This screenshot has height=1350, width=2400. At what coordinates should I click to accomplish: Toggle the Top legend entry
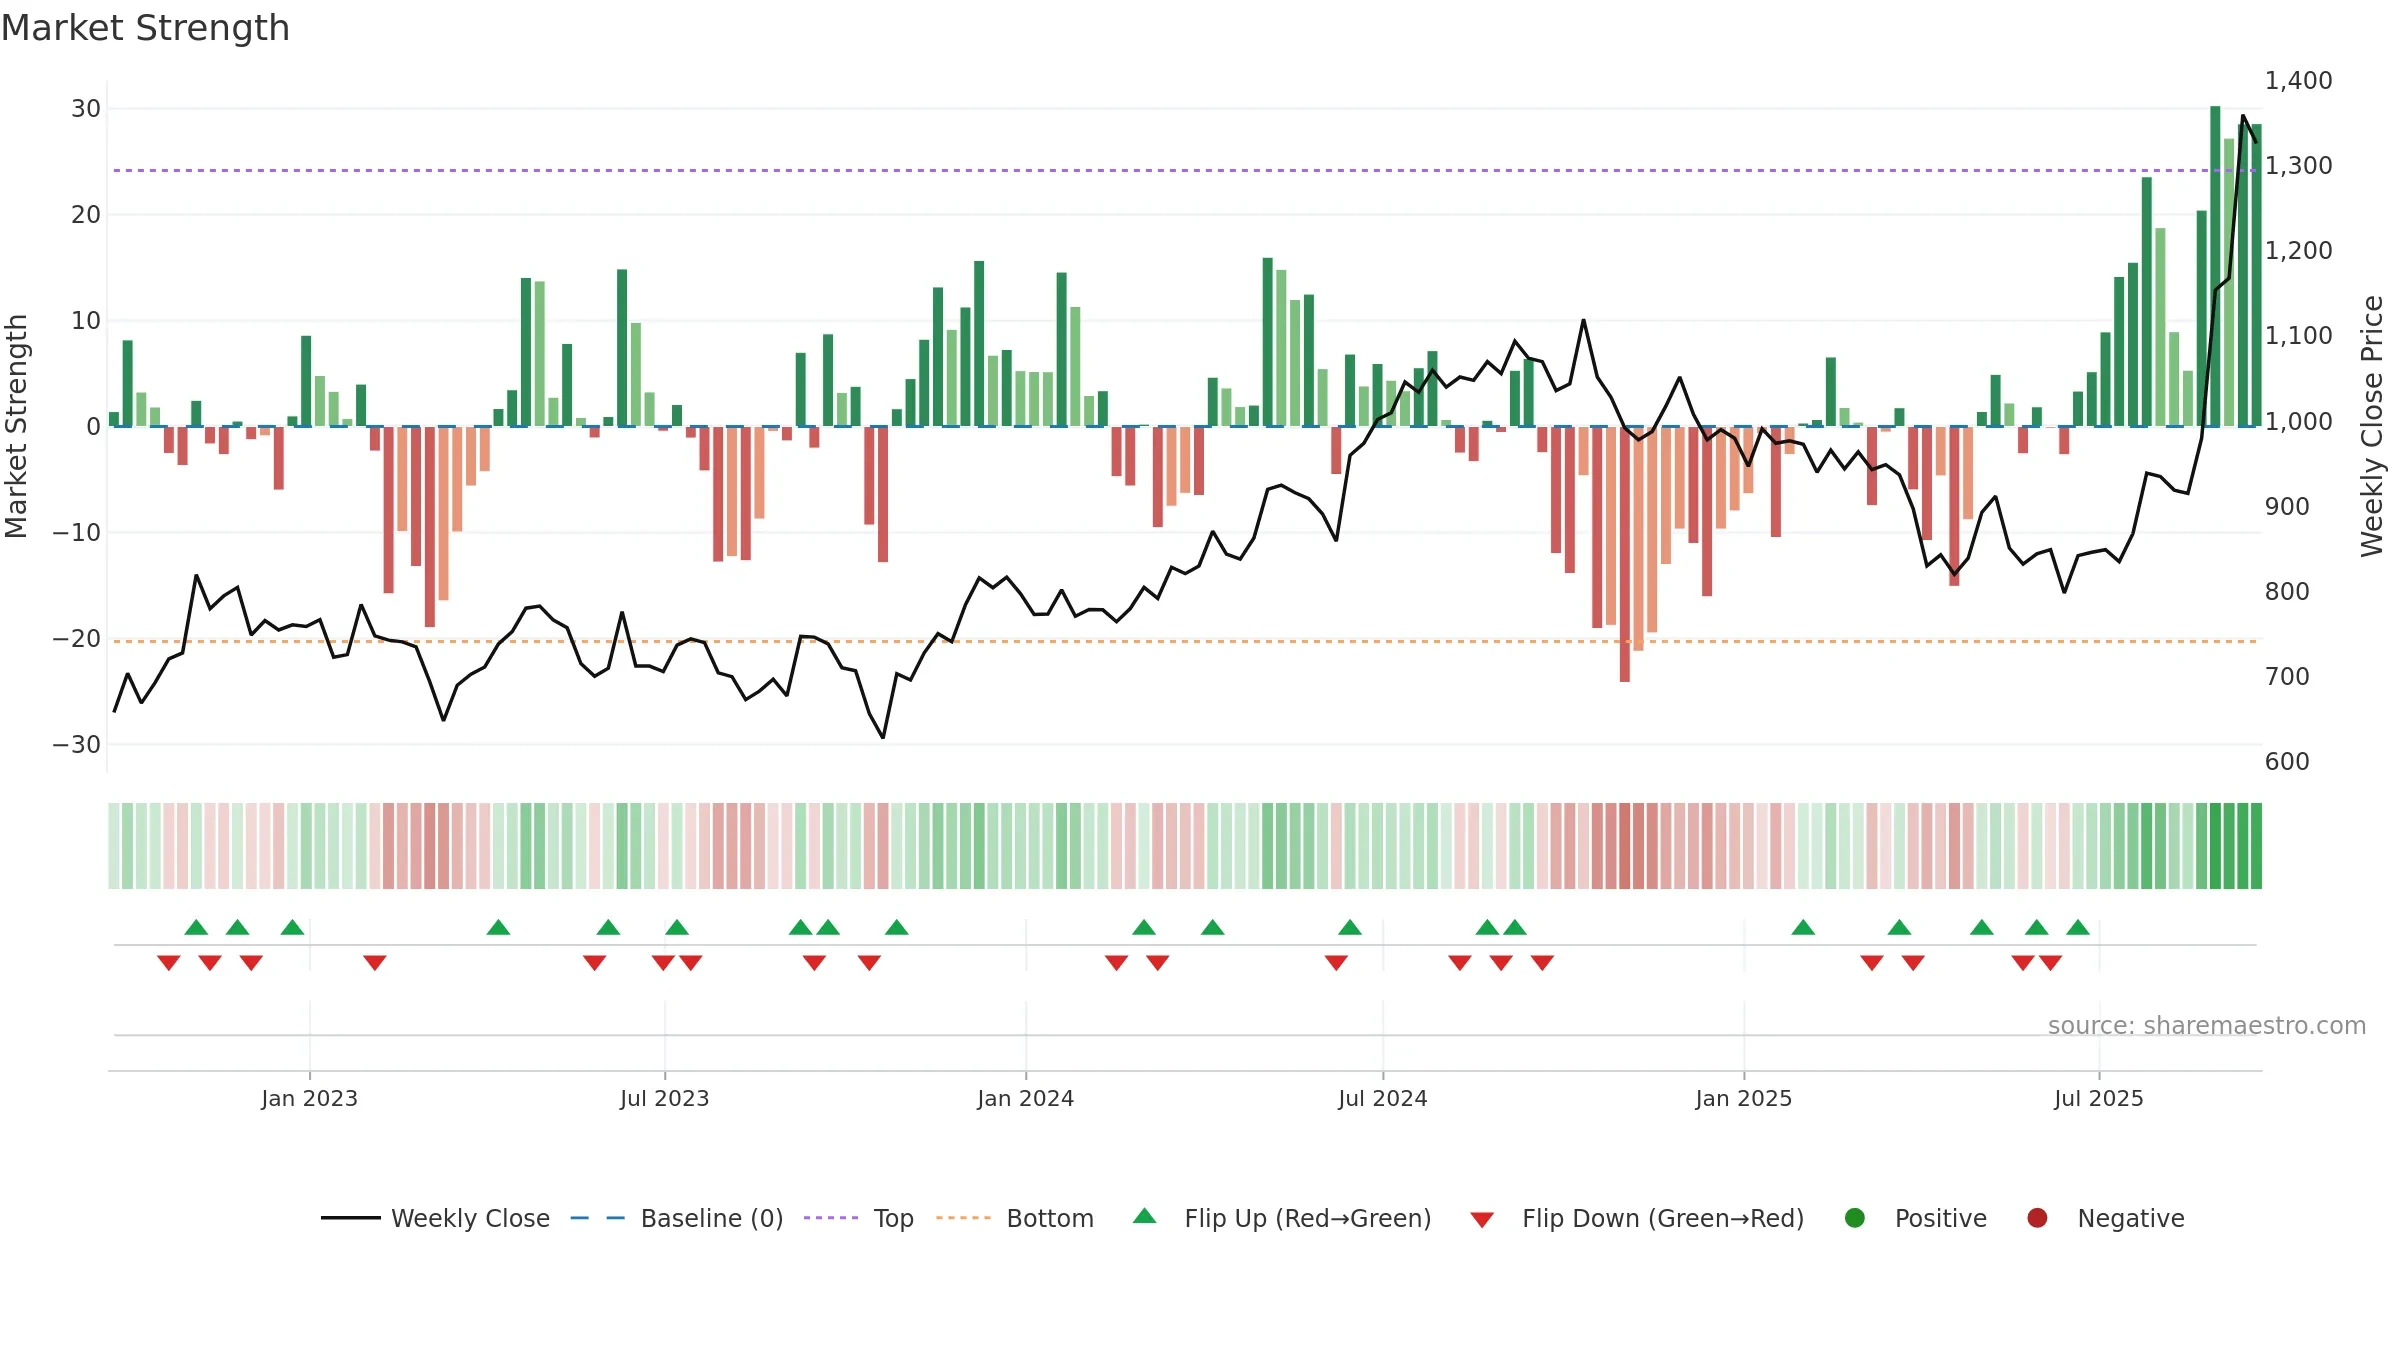coord(859,1218)
